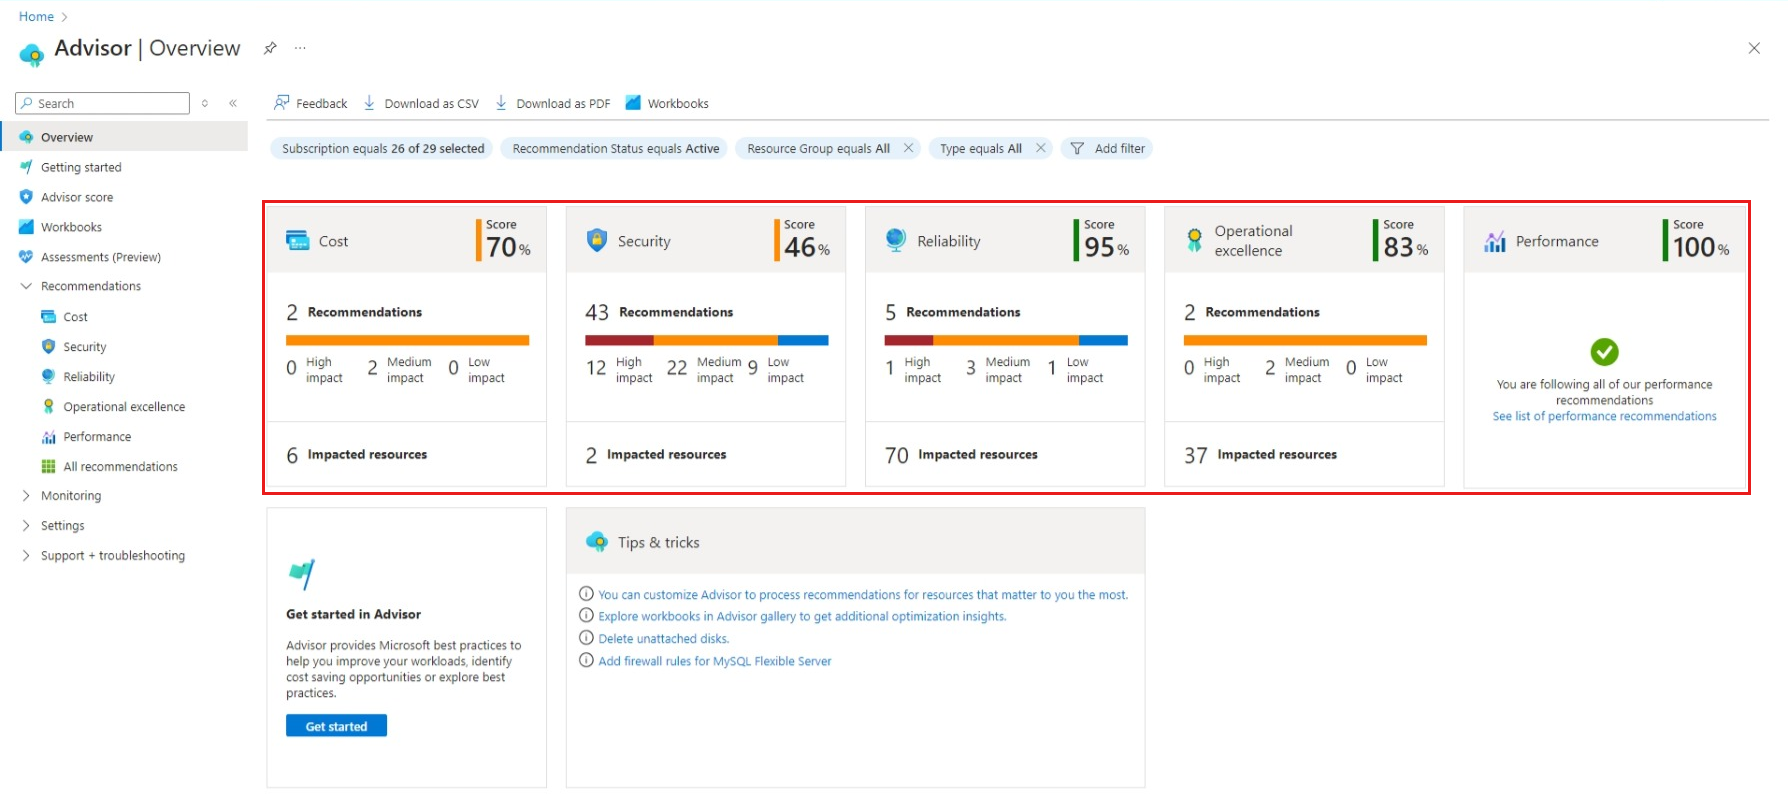The image size is (1788, 804).
Task: Click the sidebar Search input field
Action: point(102,103)
